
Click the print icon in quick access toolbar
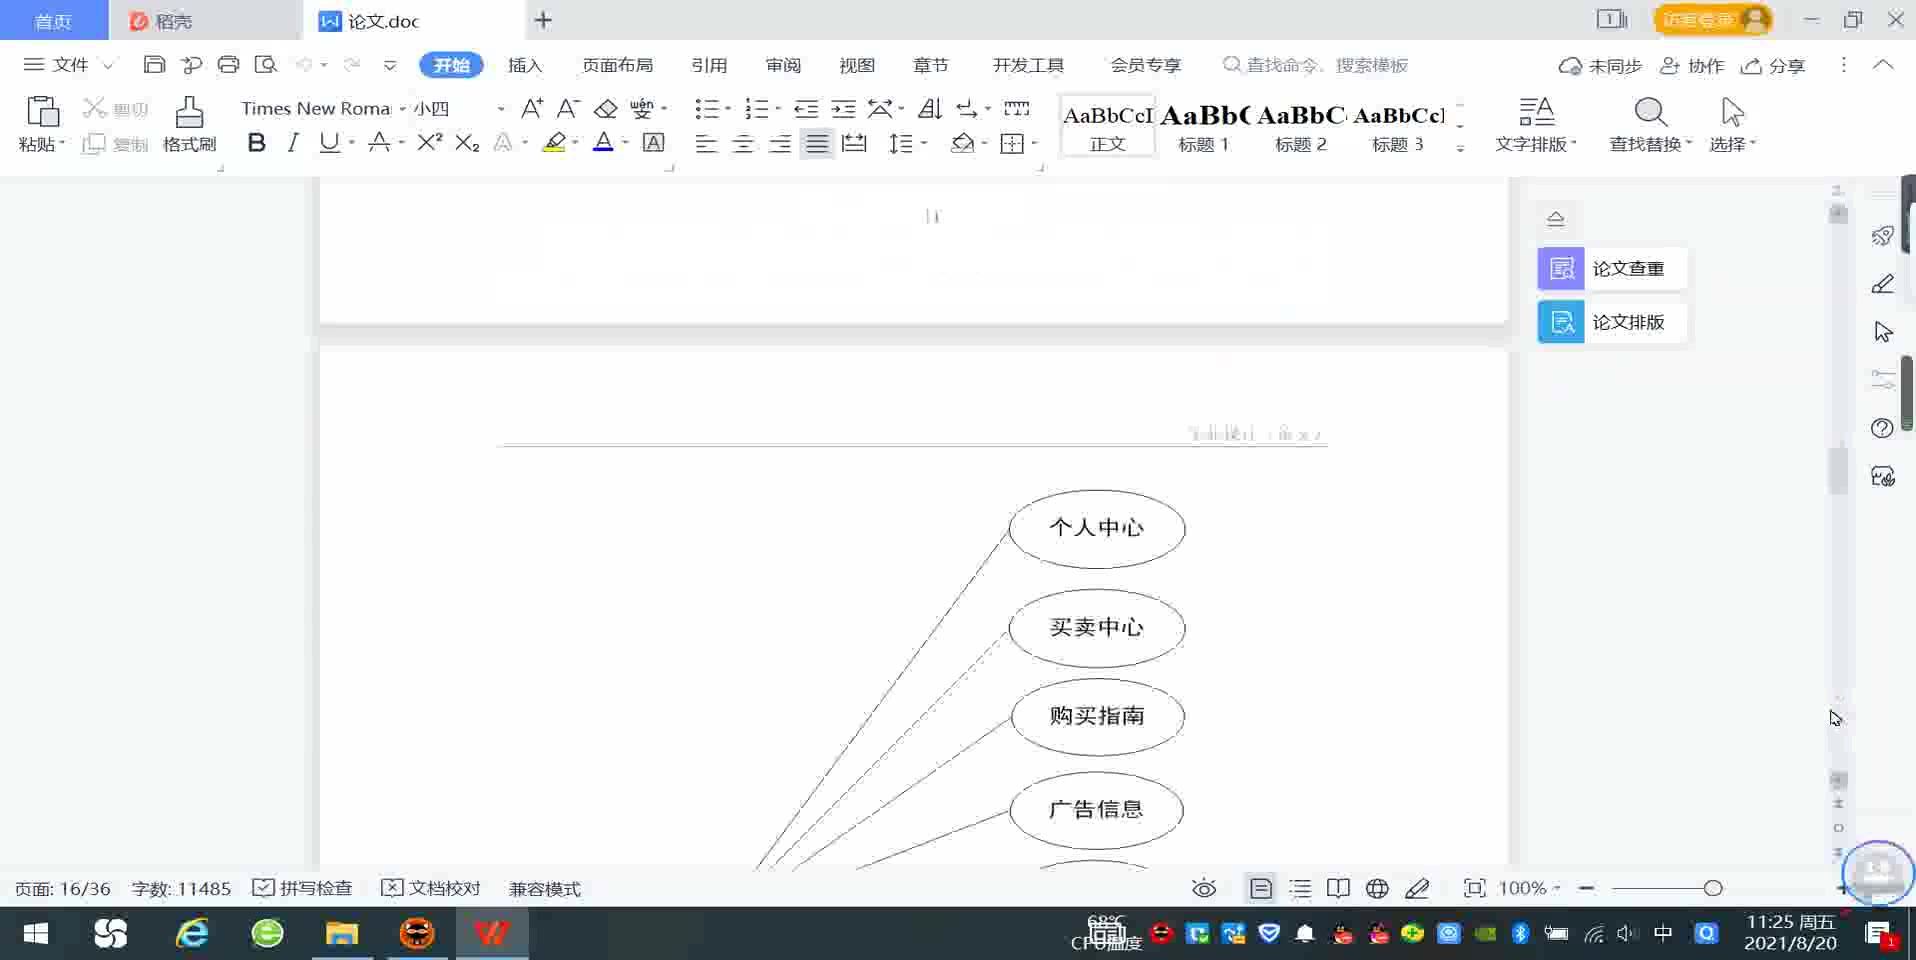228,65
